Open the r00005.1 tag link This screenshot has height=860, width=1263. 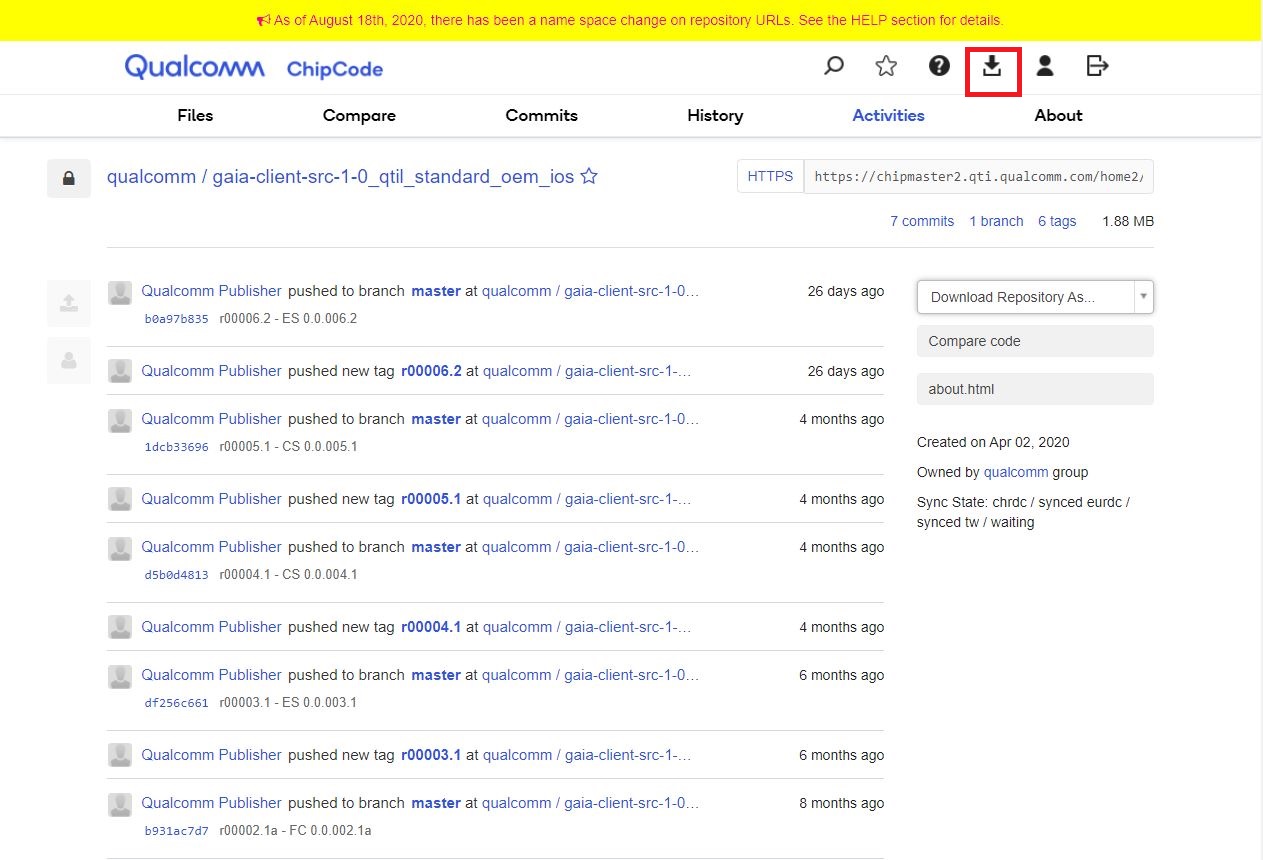click(431, 499)
